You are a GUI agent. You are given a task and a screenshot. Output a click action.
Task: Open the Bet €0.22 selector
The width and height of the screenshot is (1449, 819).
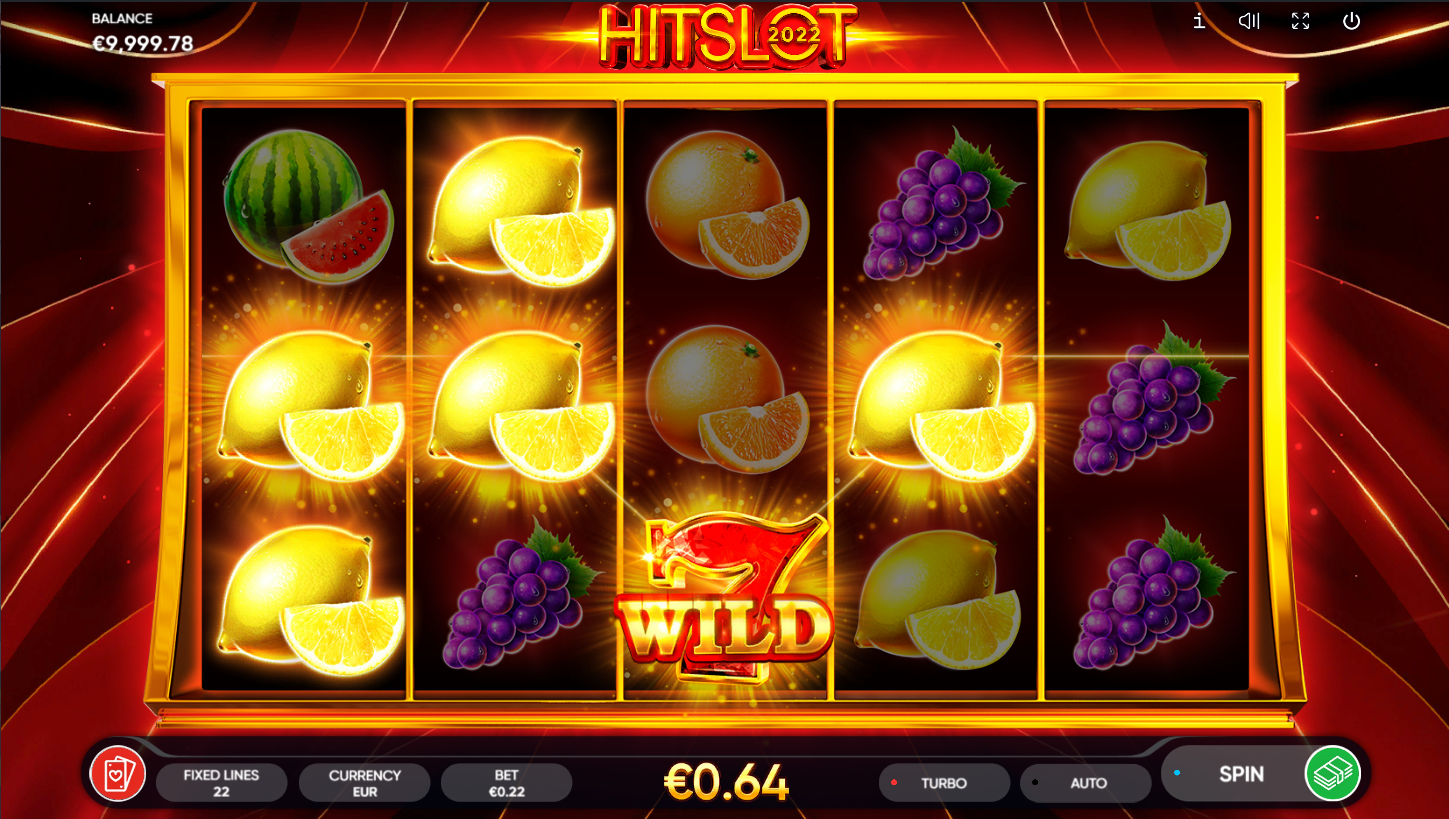pyautogui.click(x=506, y=783)
